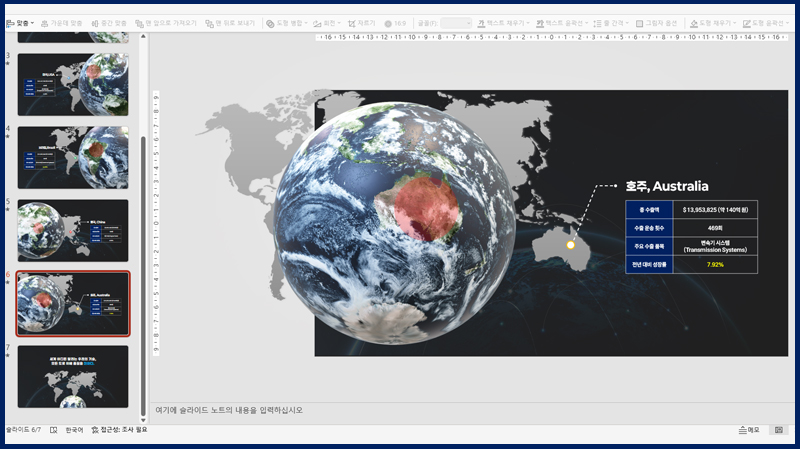
Task: Click the $13,953,825 export value cell
Action: pos(715,210)
